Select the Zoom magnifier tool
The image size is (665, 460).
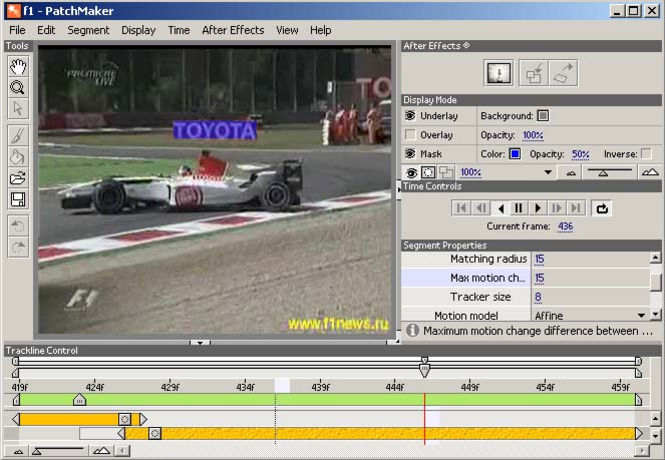(17, 87)
